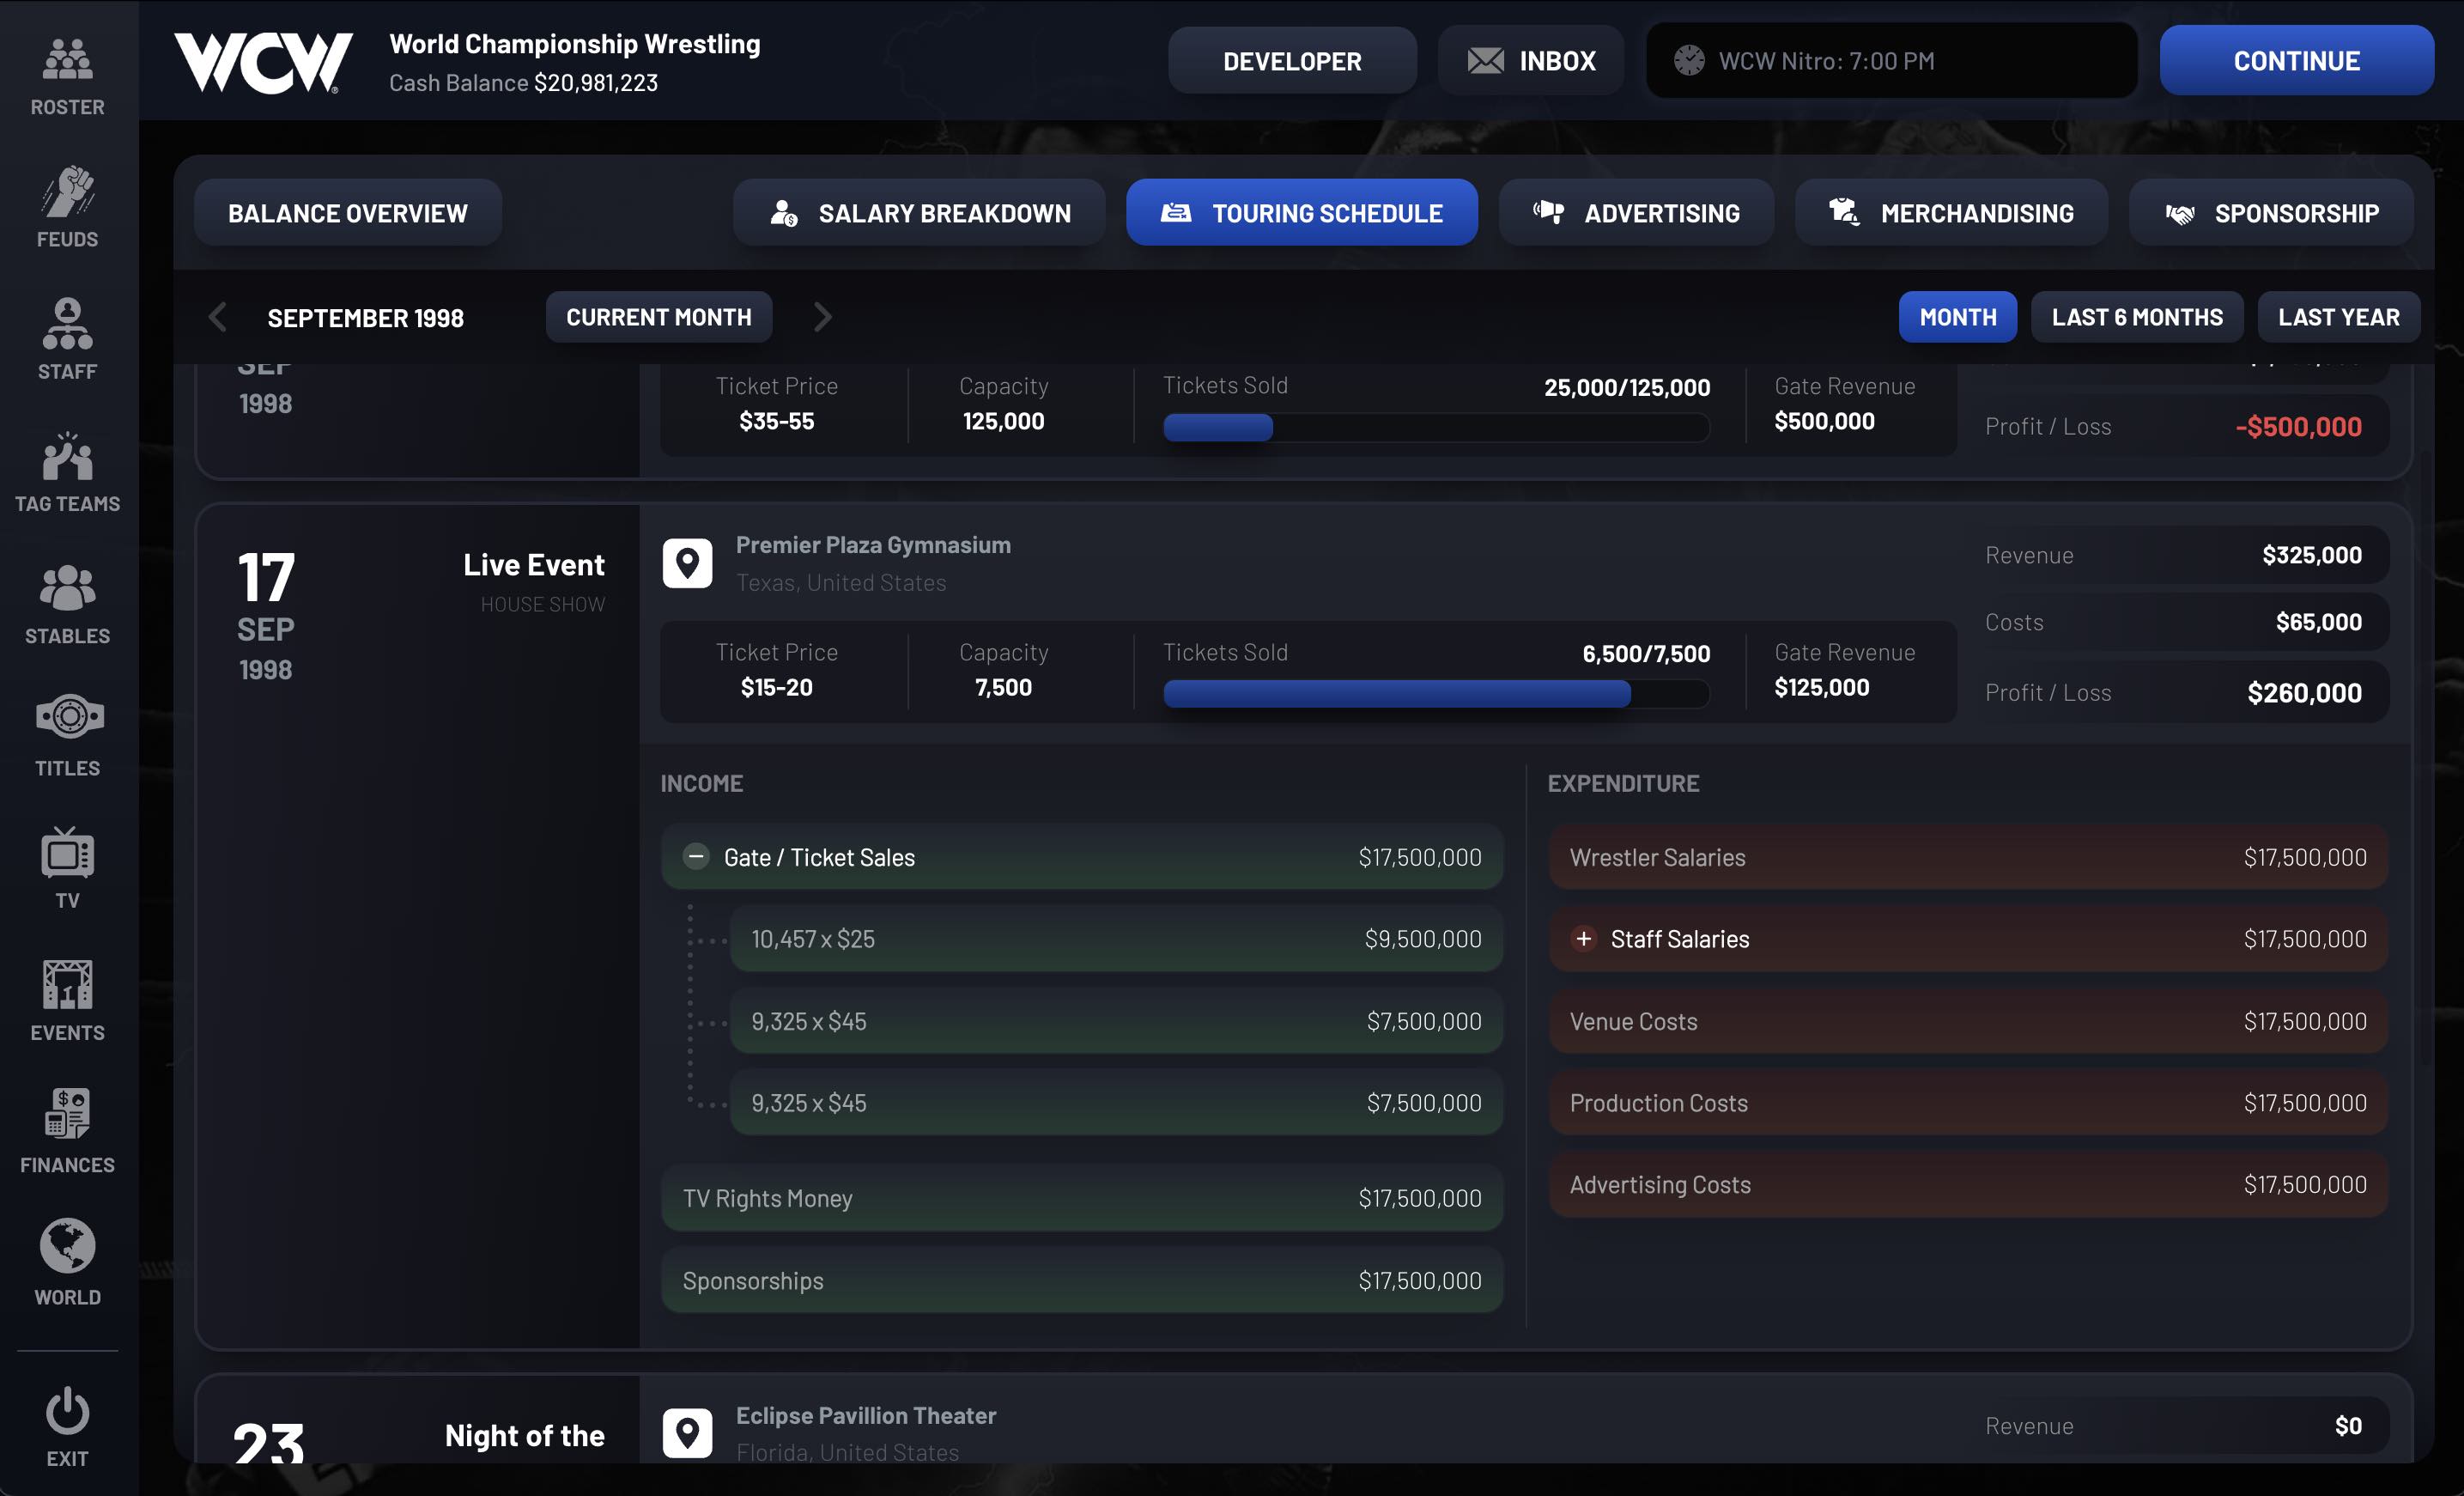This screenshot has height=1496, width=2464.
Task: Click the envelope icon in Inbox
Action: pos(1485,61)
